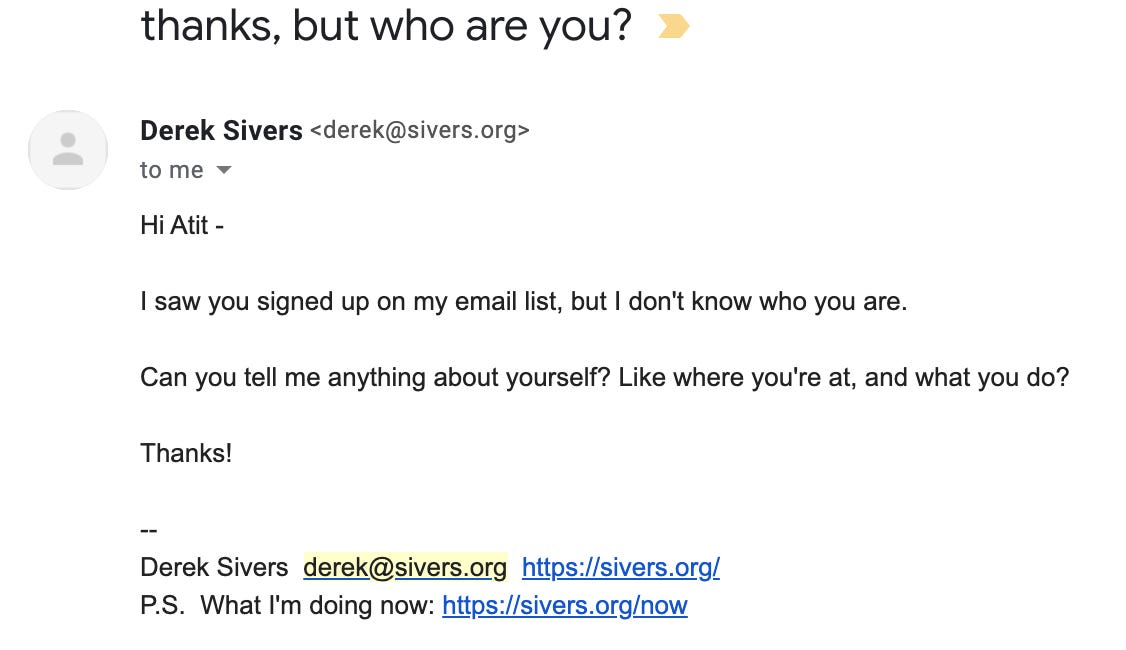Click the subject "thanks, but who are you?"
Screen dimensions: 1126x650
pos(386,27)
